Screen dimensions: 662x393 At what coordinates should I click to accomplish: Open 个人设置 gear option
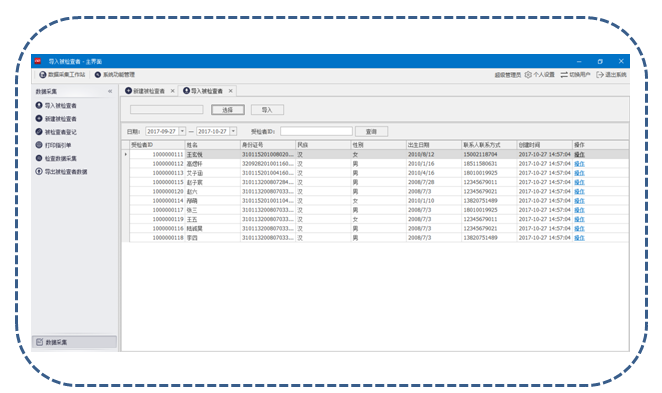point(540,75)
